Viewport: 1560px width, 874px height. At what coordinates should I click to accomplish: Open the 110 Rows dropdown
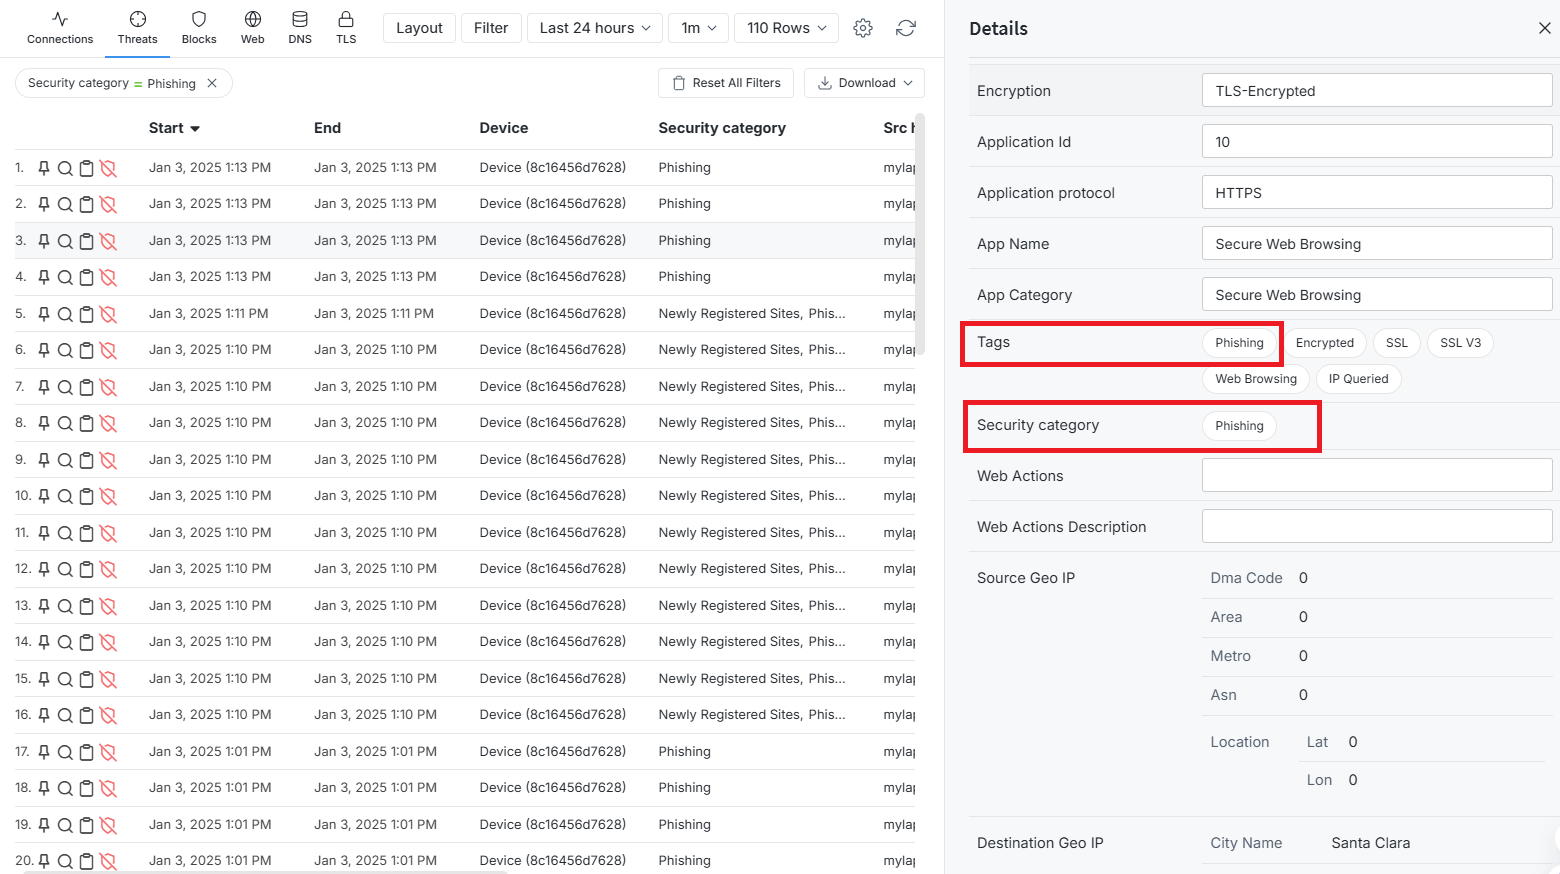tap(787, 28)
